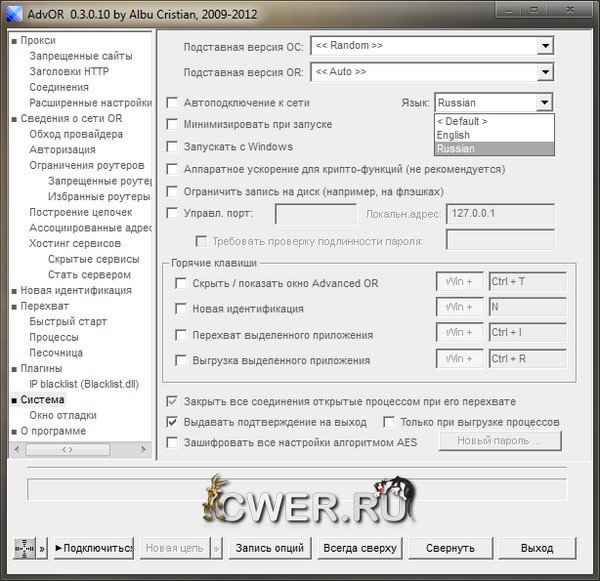Click the circuit icon button at bottom left

(x=24, y=548)
